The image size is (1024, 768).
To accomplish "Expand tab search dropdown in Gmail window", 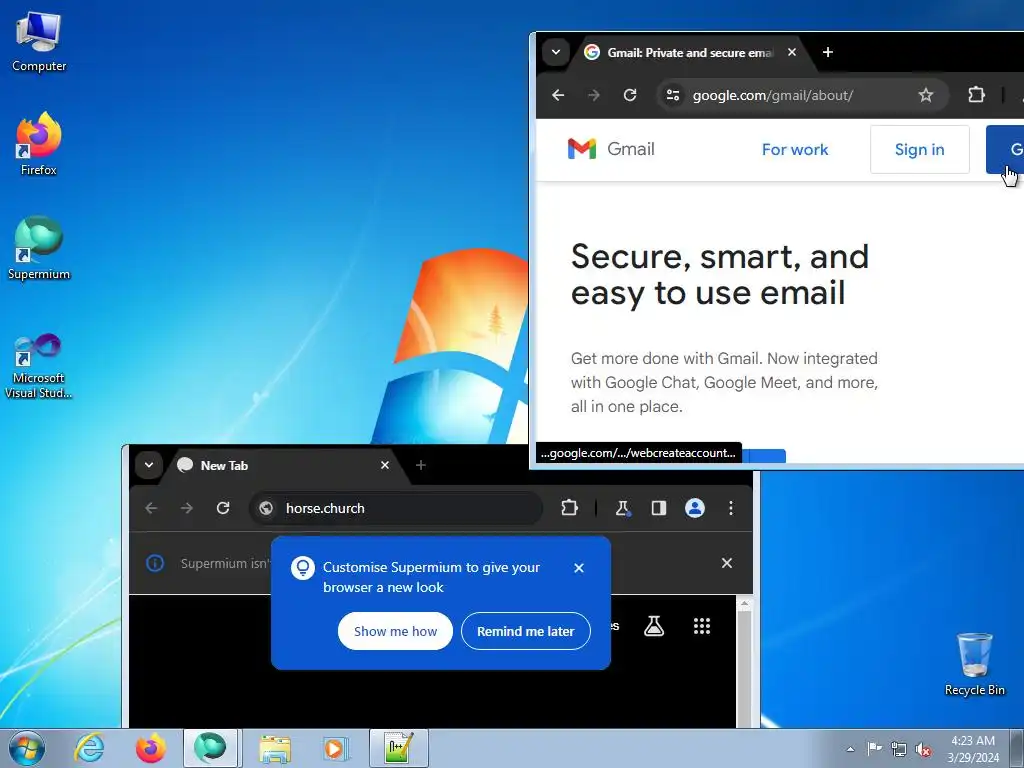I will (556, 52).
